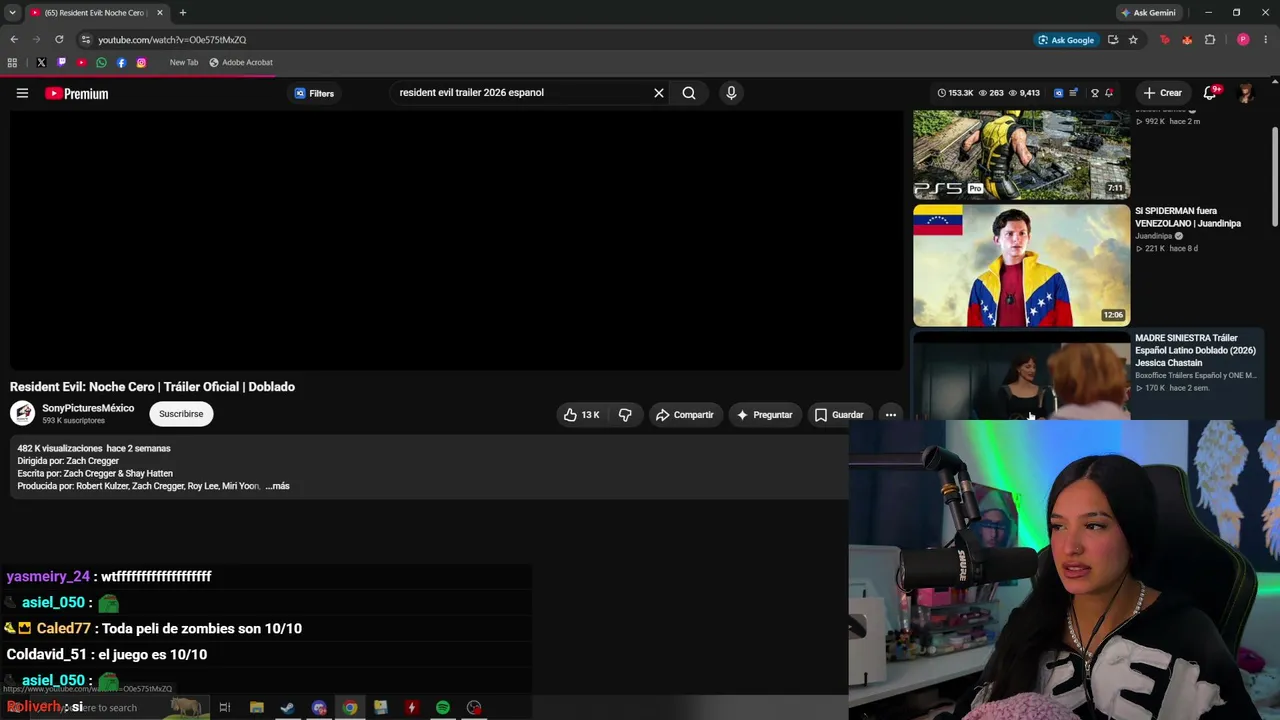Open the YouTube bookmark shortcut

pyautogui.click(x=81, y=62)
